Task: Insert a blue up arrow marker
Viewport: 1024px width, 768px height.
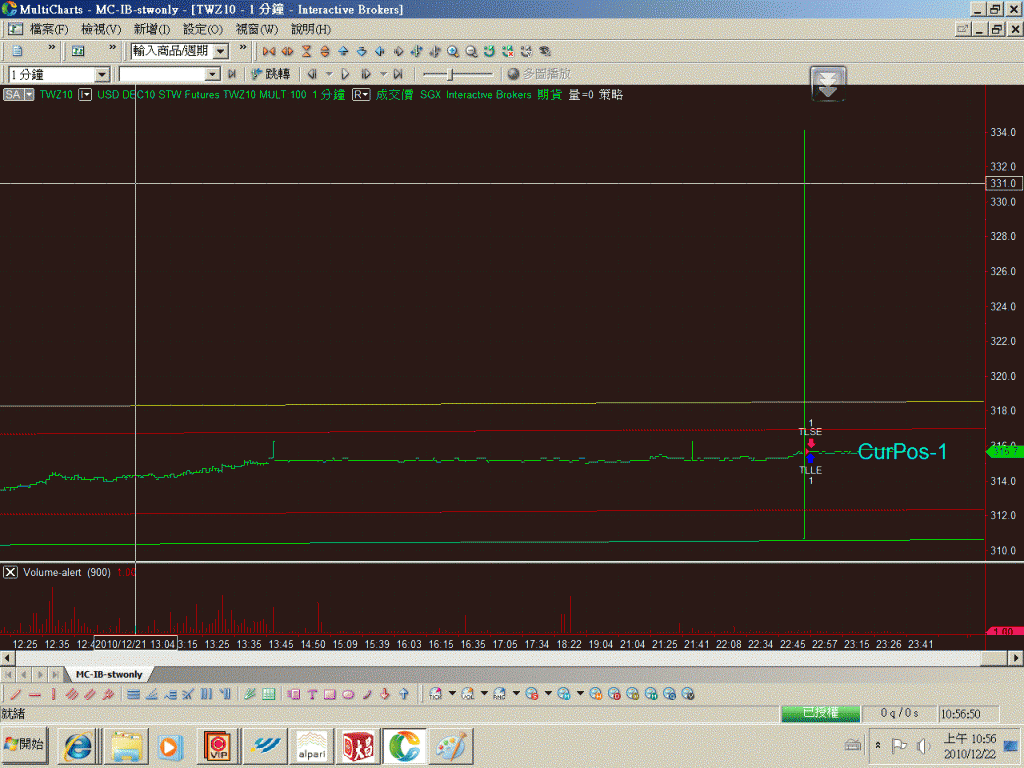Action: click(x=404, y=694)
